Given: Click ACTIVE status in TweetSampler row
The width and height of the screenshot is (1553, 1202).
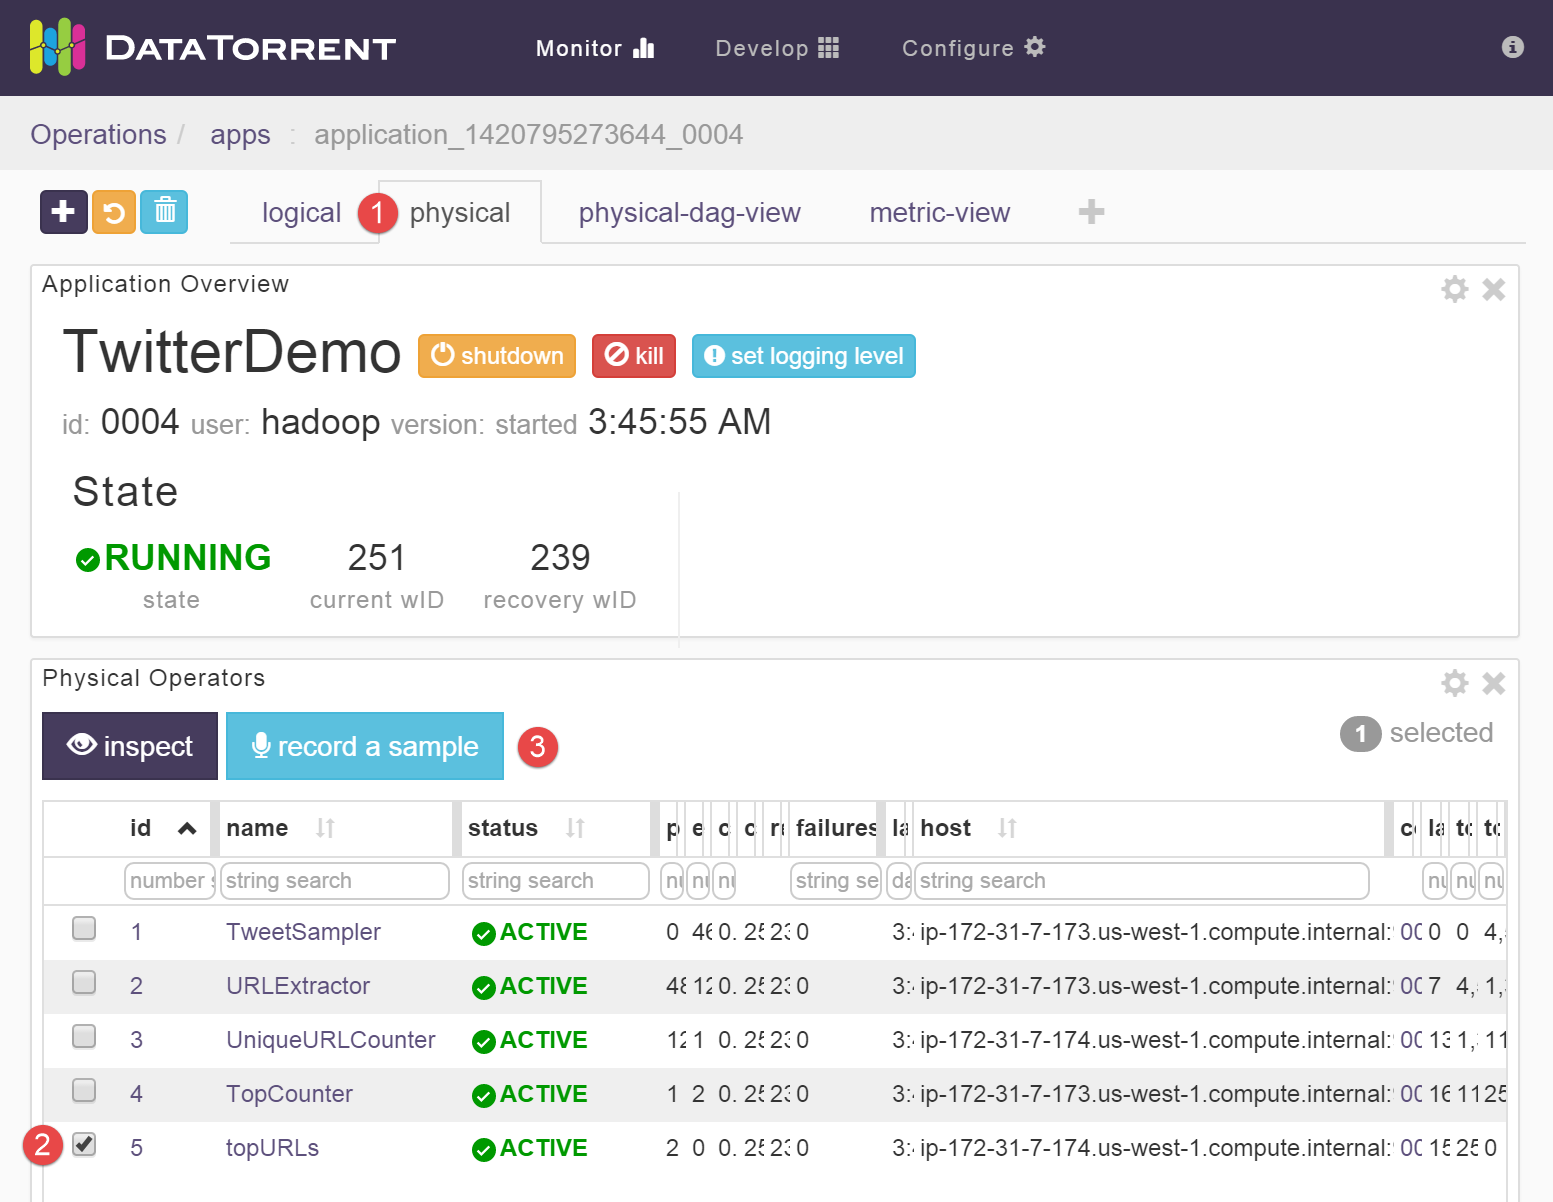Looking at the screenshot, I should pyautogui.click(x=530, y=932).
